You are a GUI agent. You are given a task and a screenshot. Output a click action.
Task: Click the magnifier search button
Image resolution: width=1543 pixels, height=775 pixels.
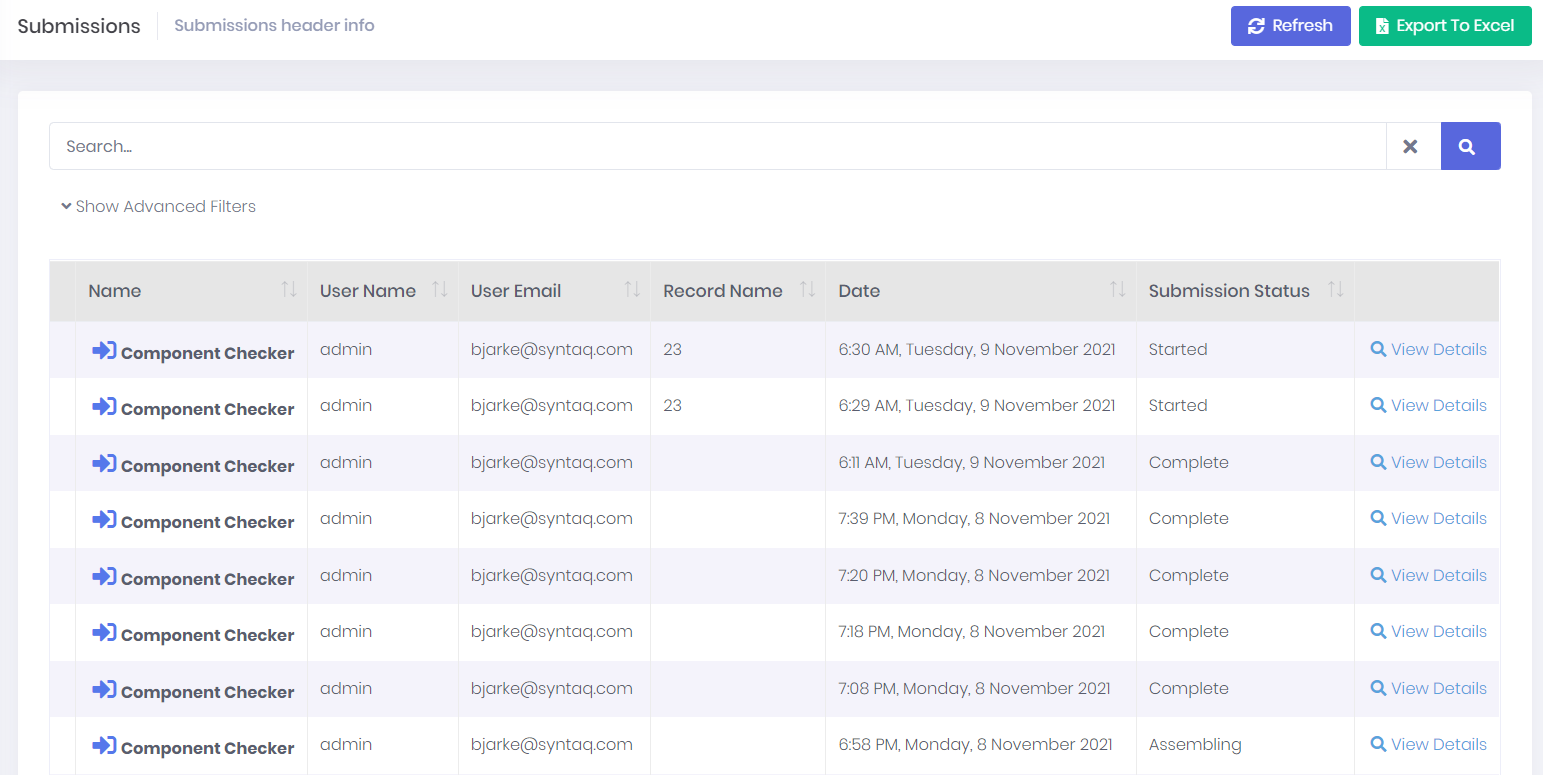click(1470, 146)
